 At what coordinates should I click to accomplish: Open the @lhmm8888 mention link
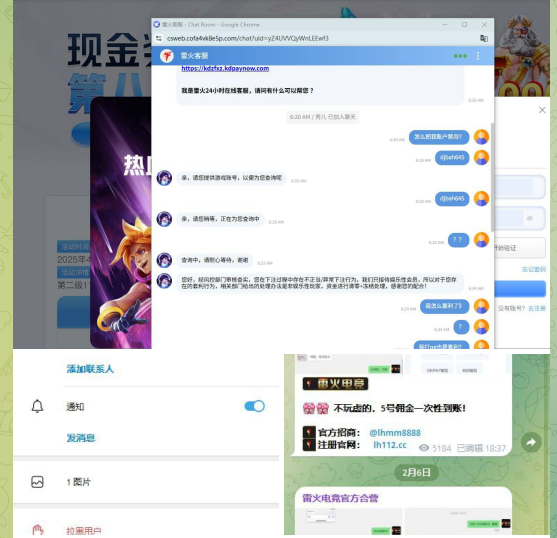pyautogui.click(x=395, y=433)
